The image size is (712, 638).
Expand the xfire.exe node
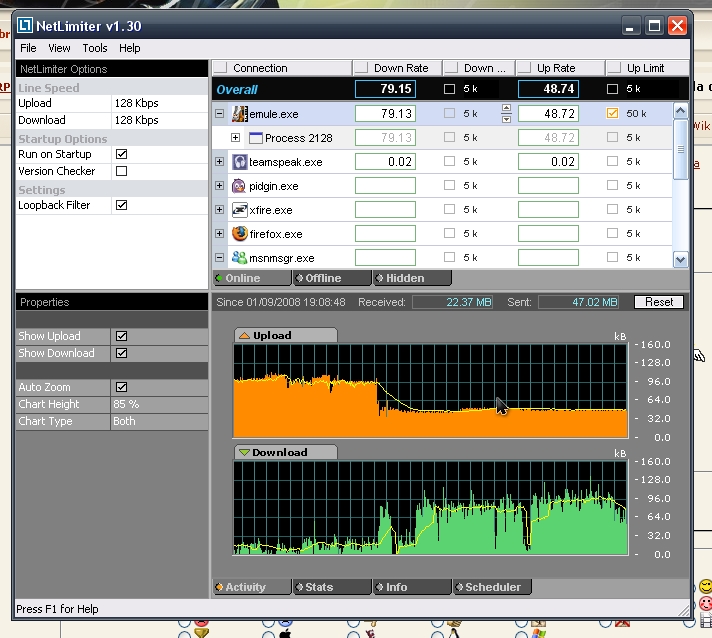coord(219,209)
